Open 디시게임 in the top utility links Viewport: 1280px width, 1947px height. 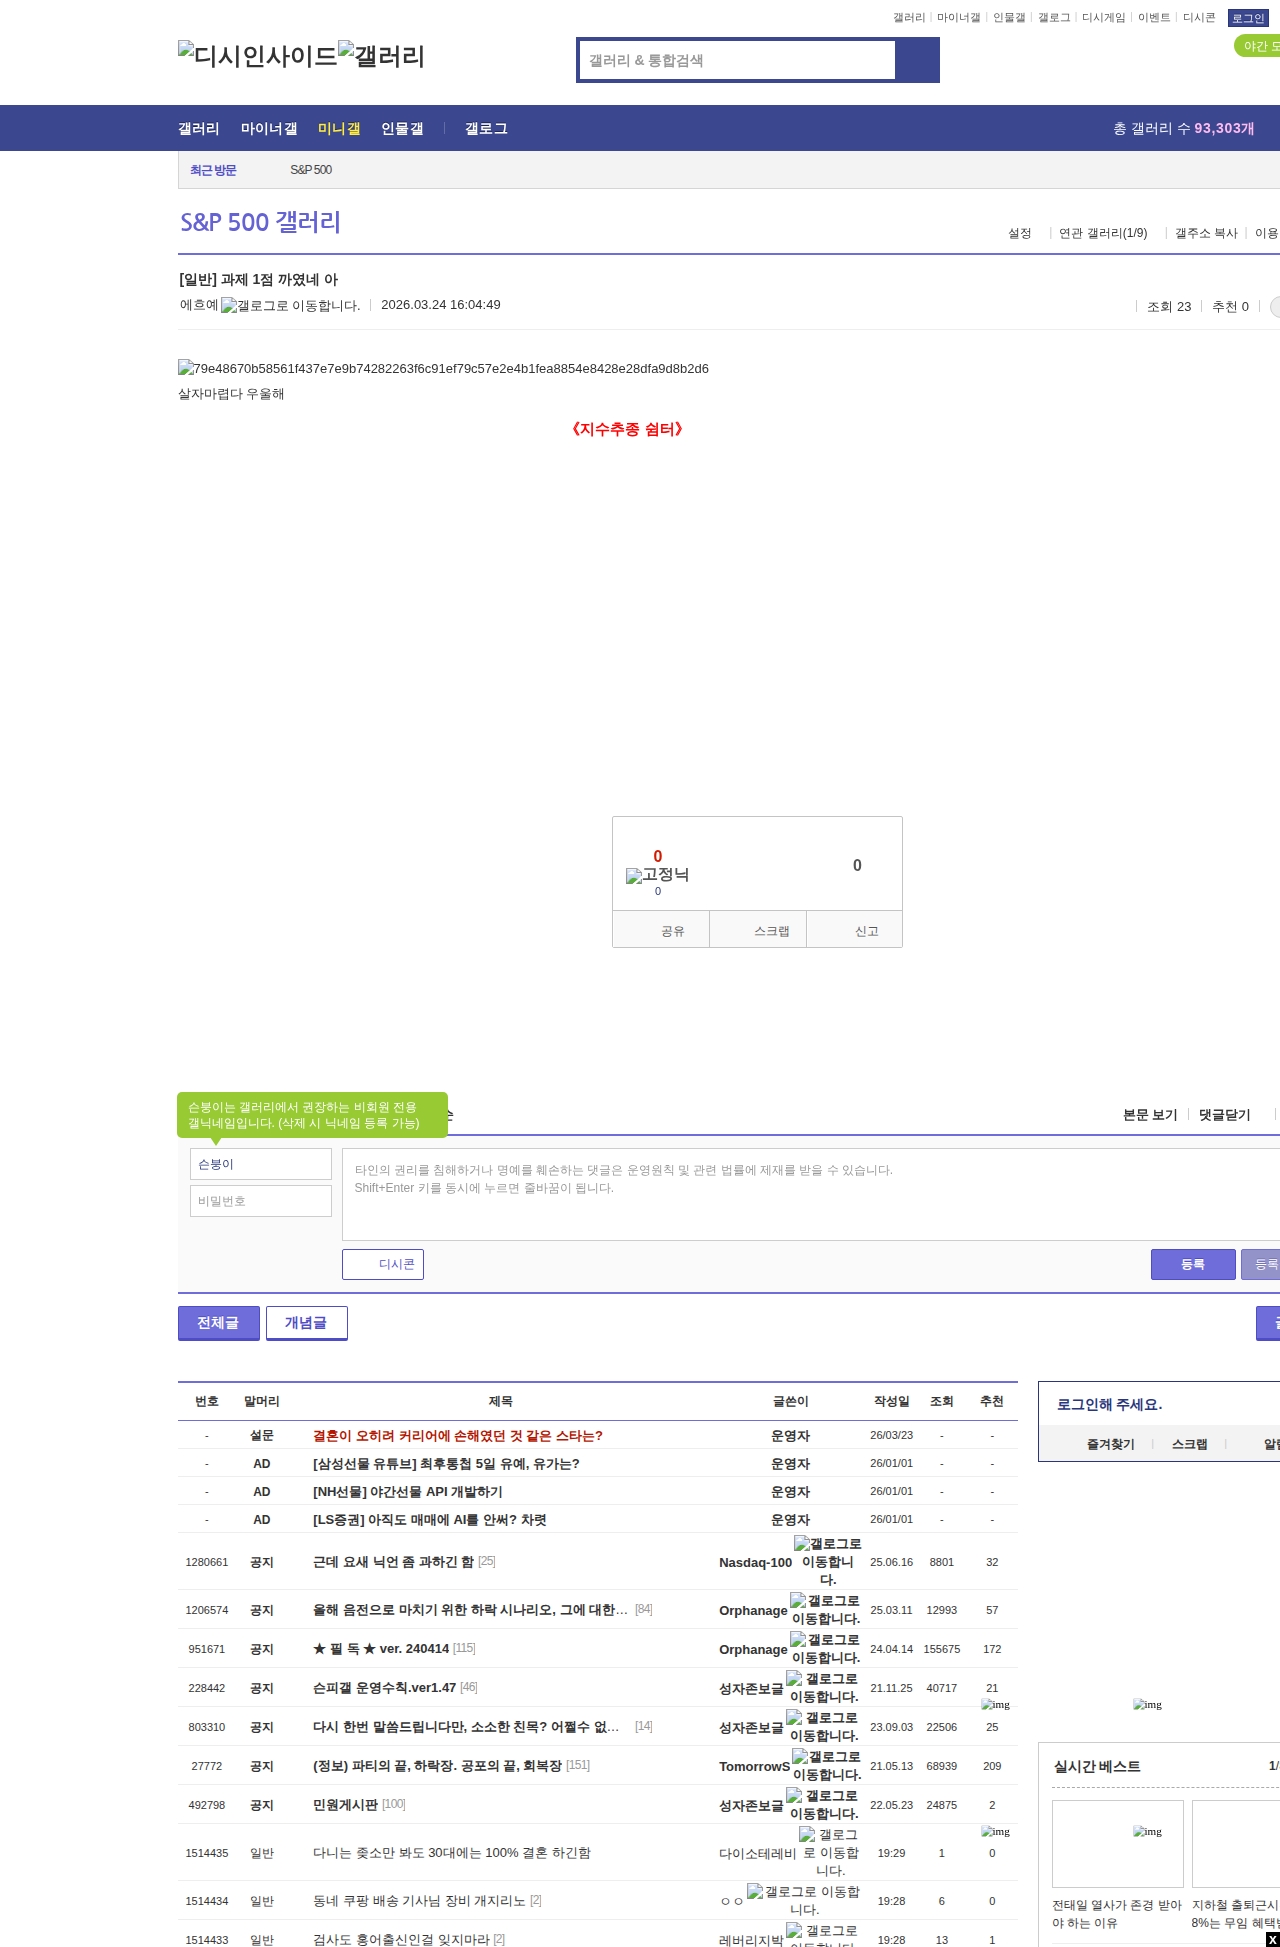(x=1104, y=18)
